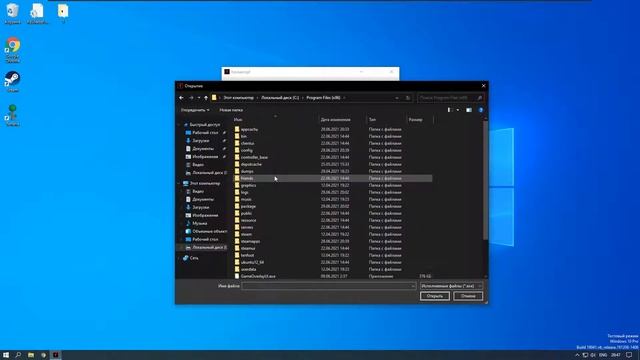Go up one folder level with up arrow

click(206, 98)
